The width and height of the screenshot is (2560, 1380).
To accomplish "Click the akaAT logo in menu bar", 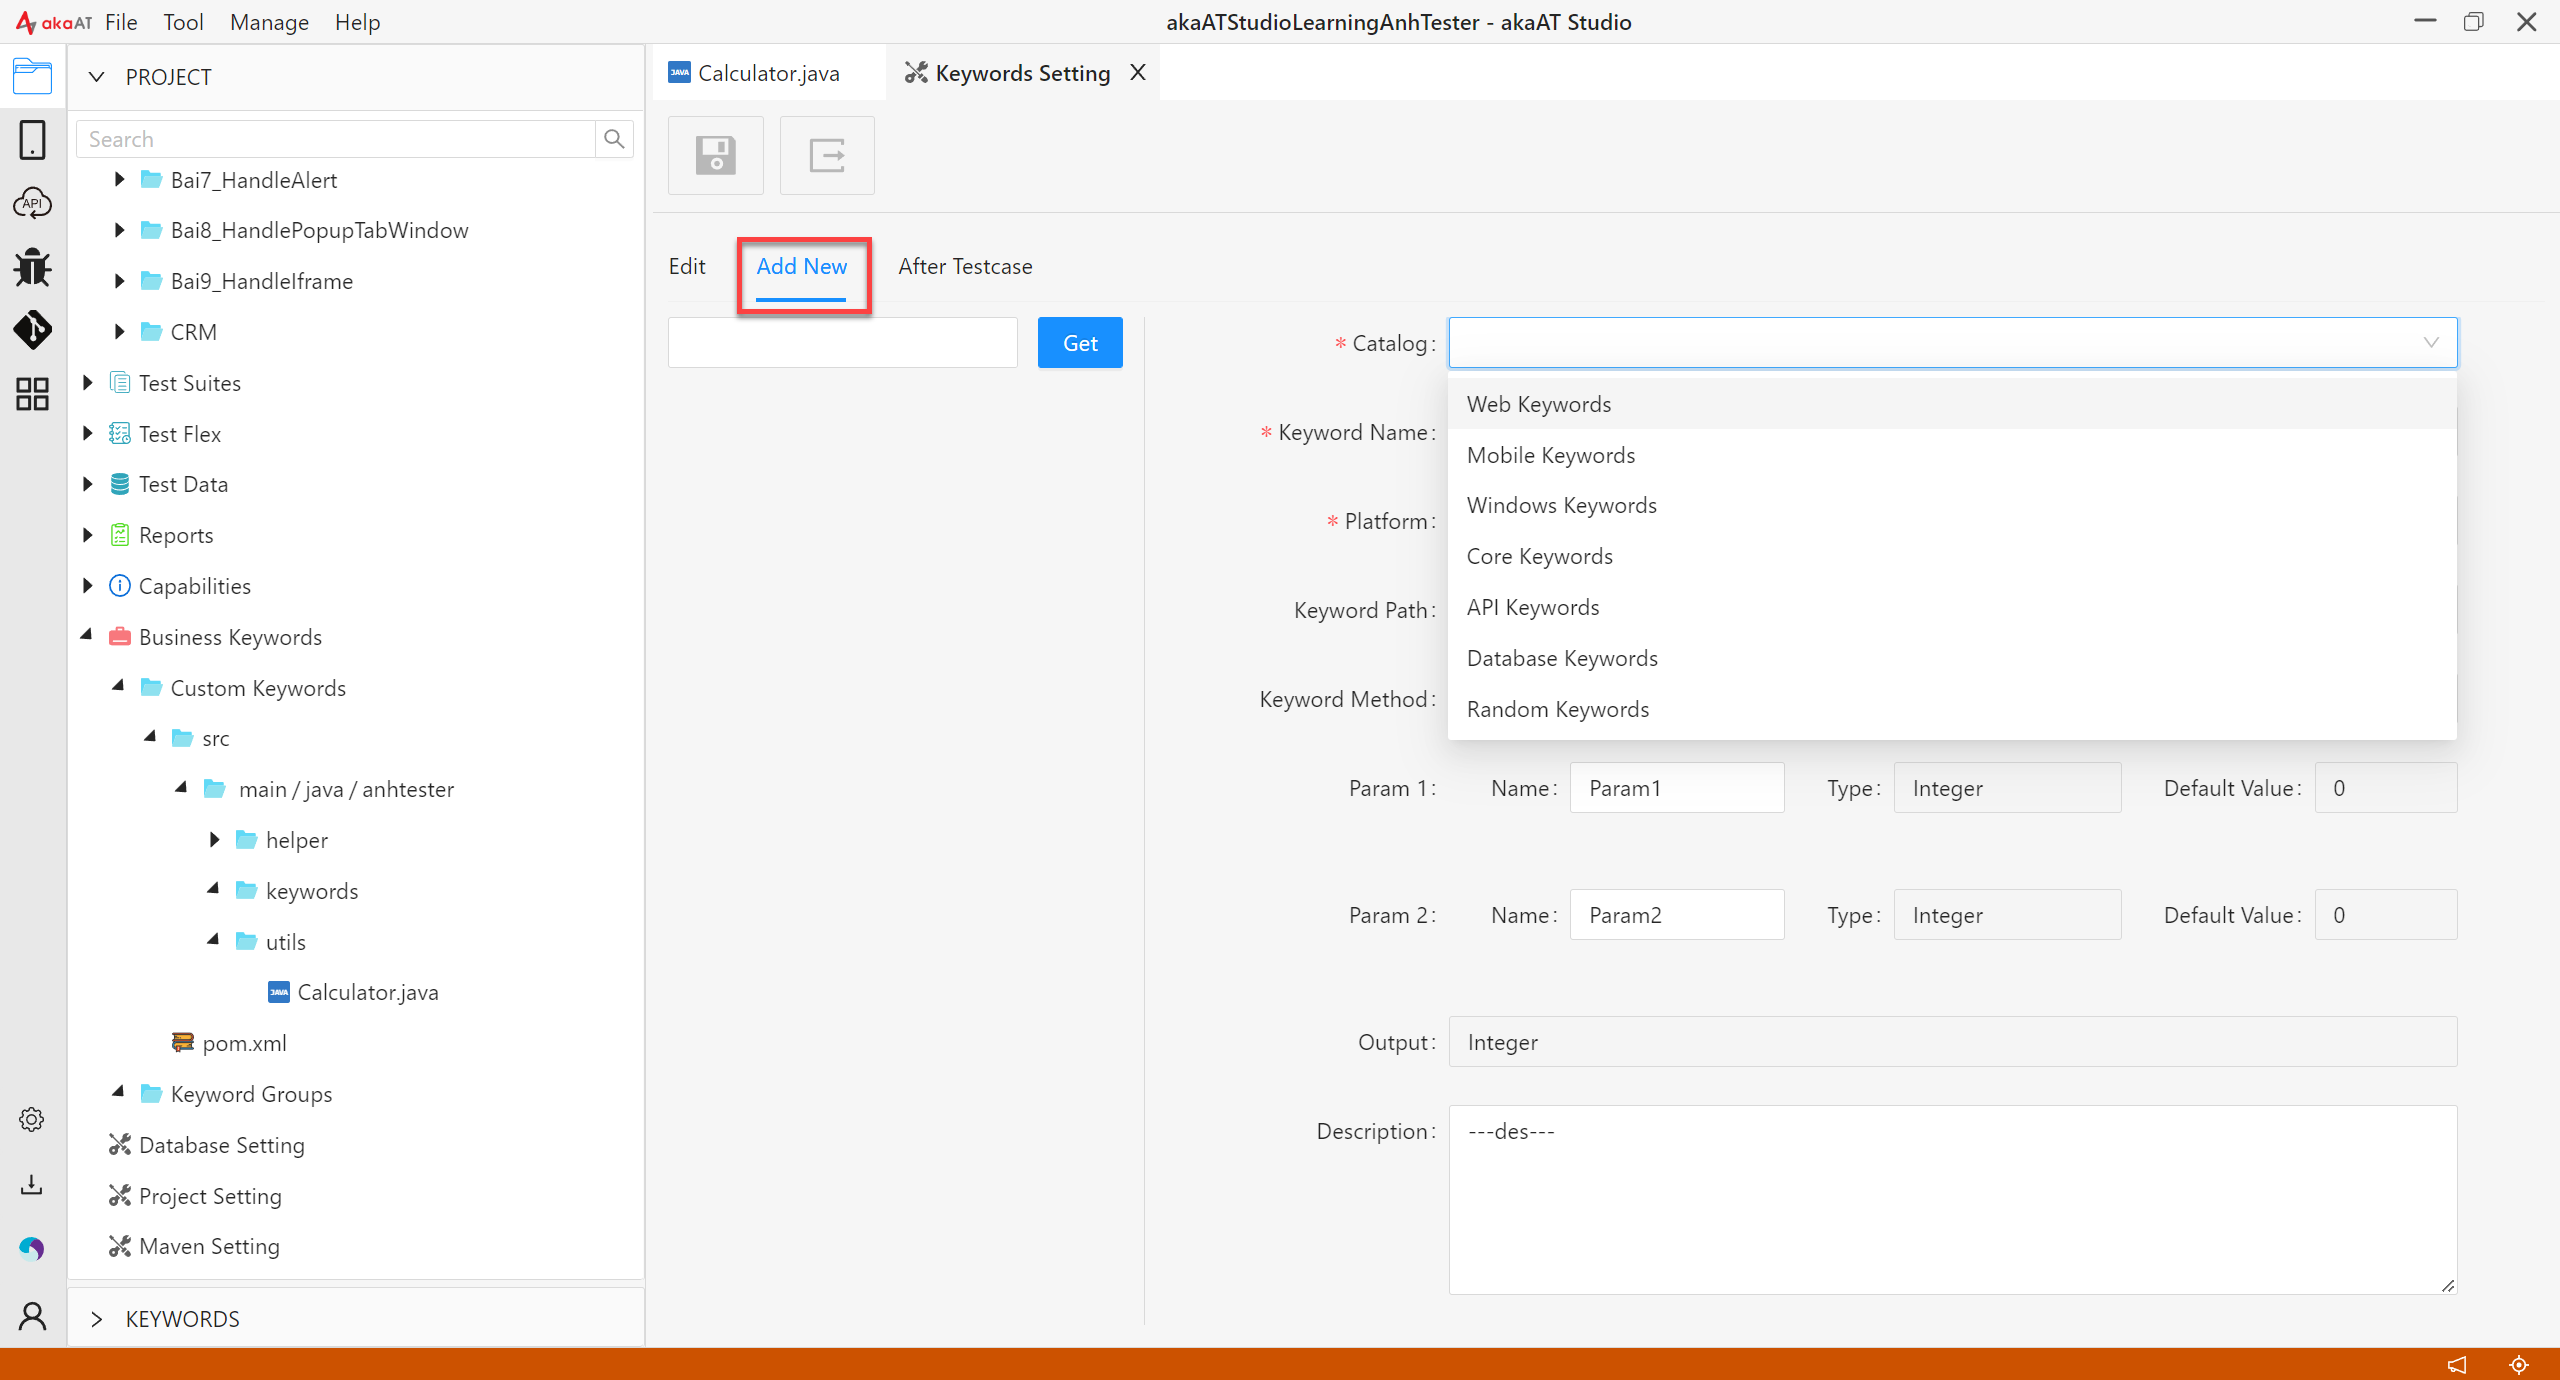I will 54,22.
